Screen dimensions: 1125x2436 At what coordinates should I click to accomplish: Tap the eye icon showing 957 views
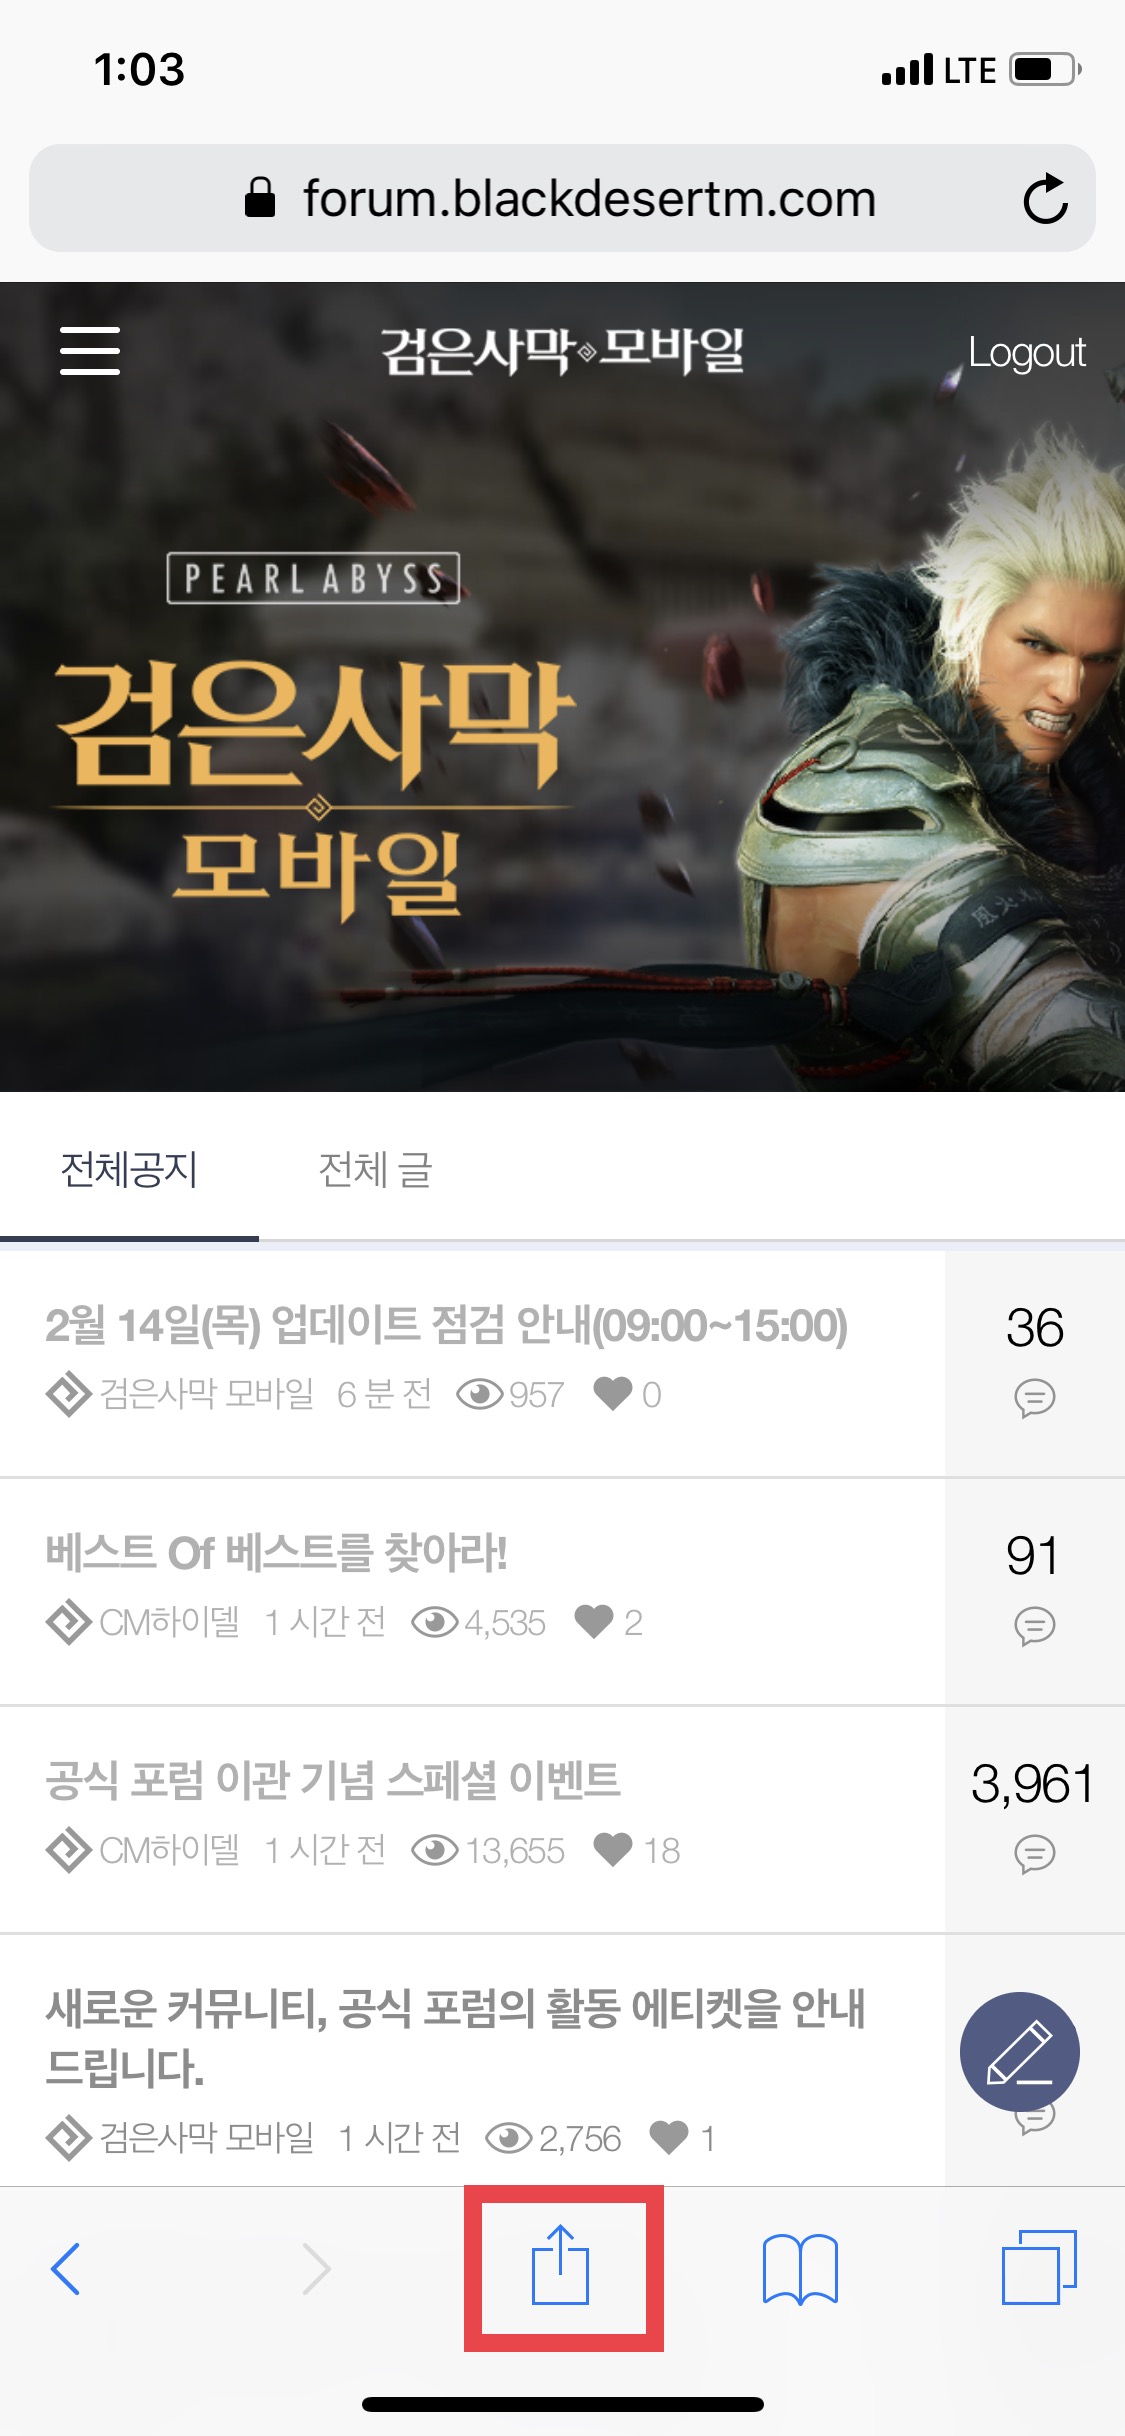tap(480, 1394)
